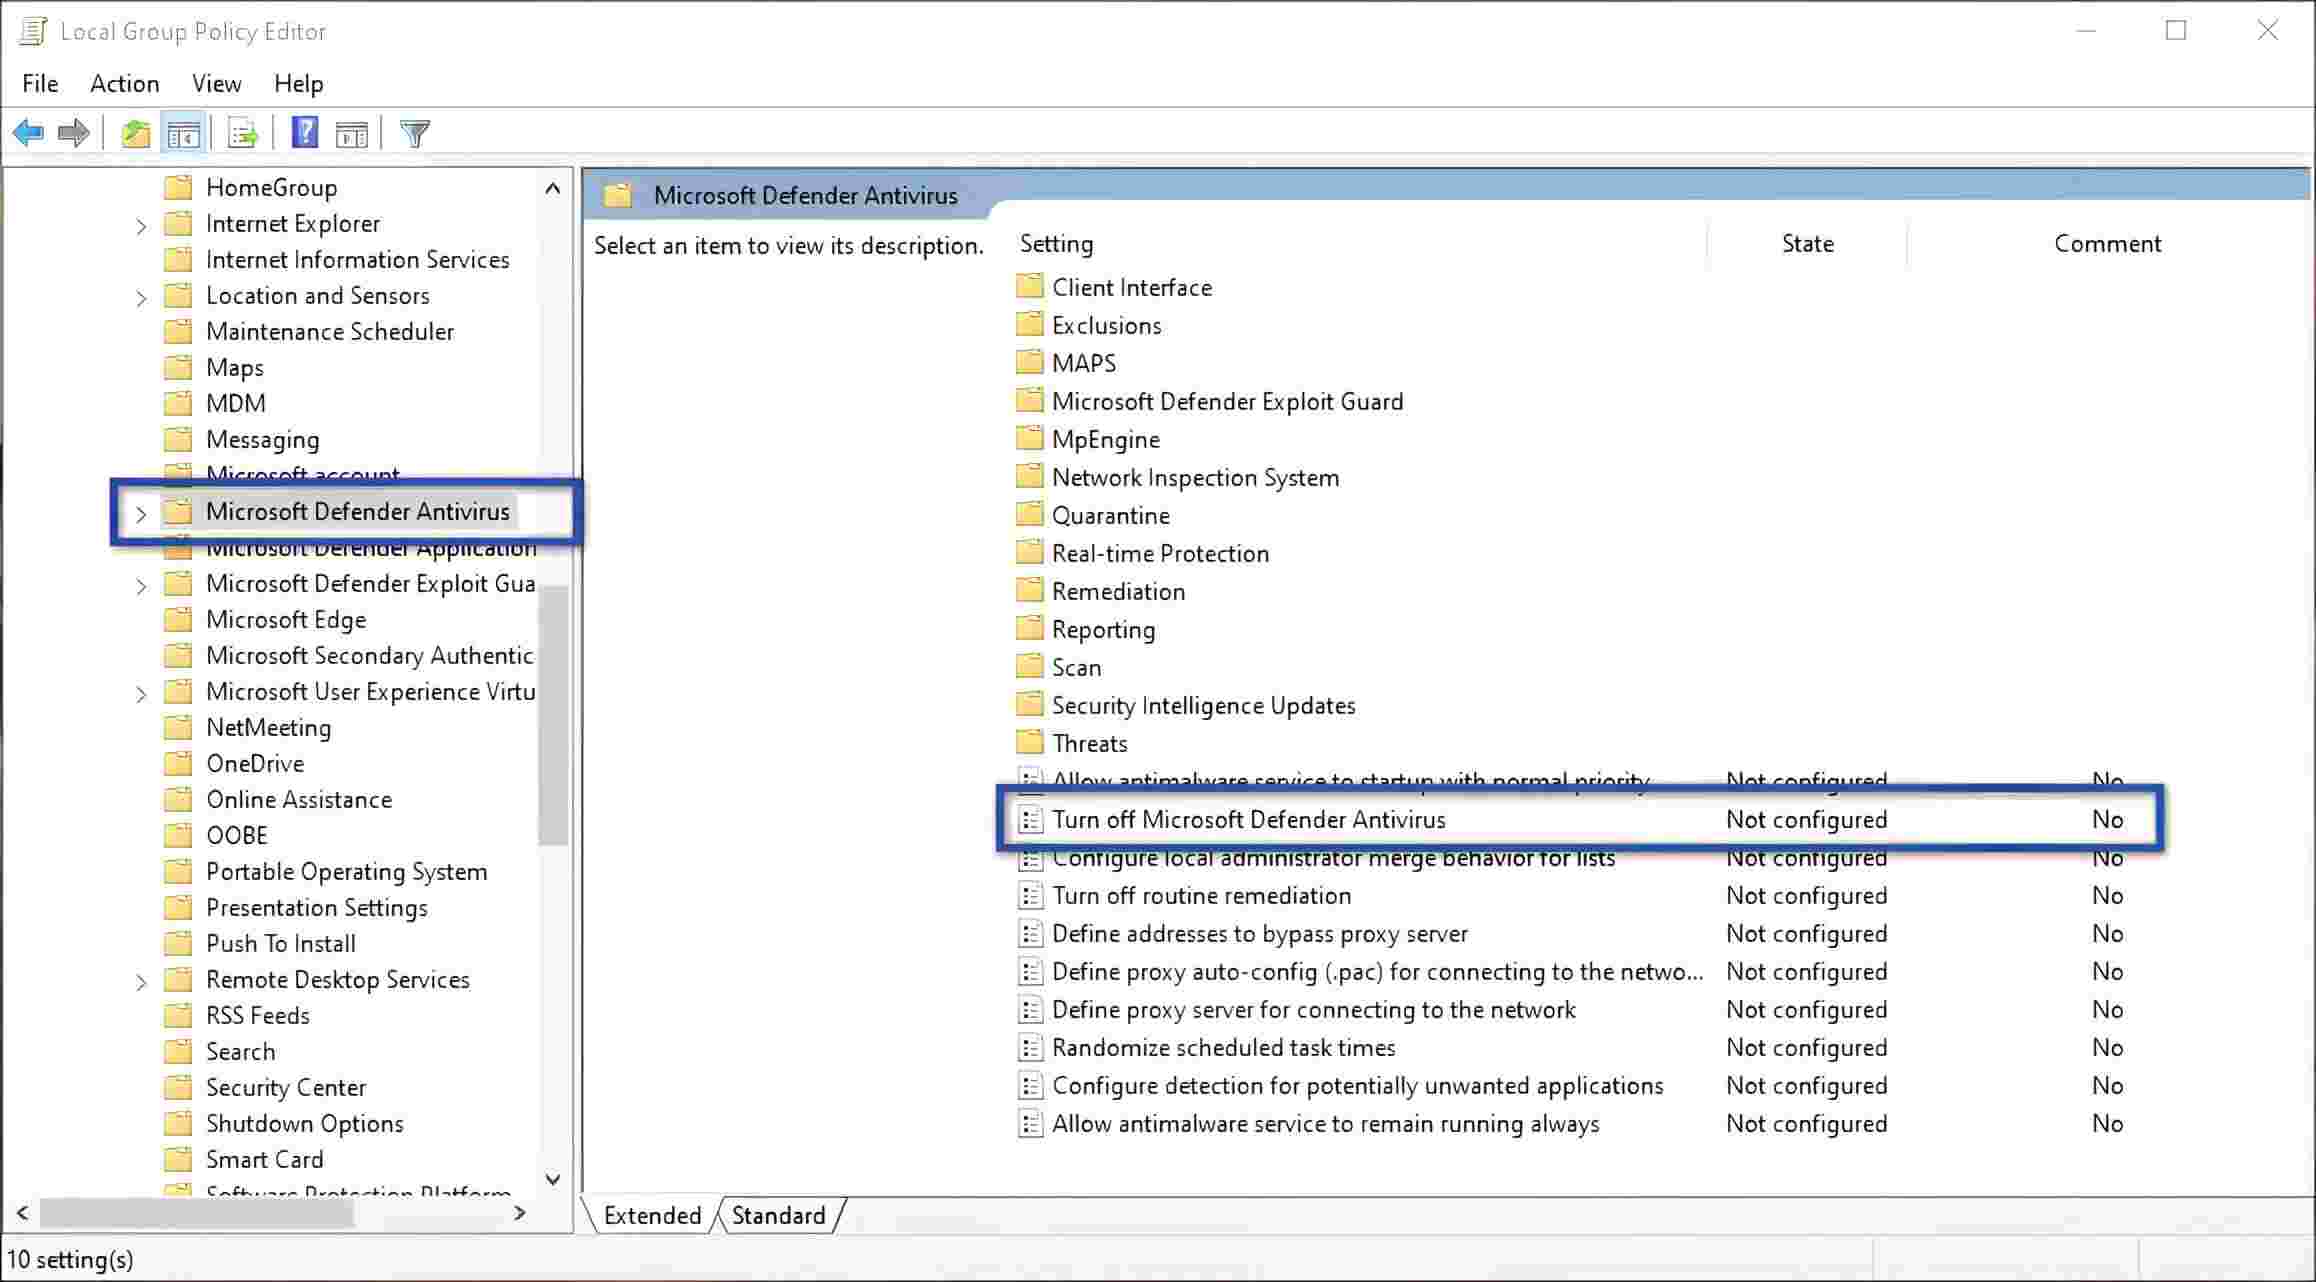Expand the Location and Sensors tree node
Screen dimensions: 2316x1282
[x=141, y=298]
